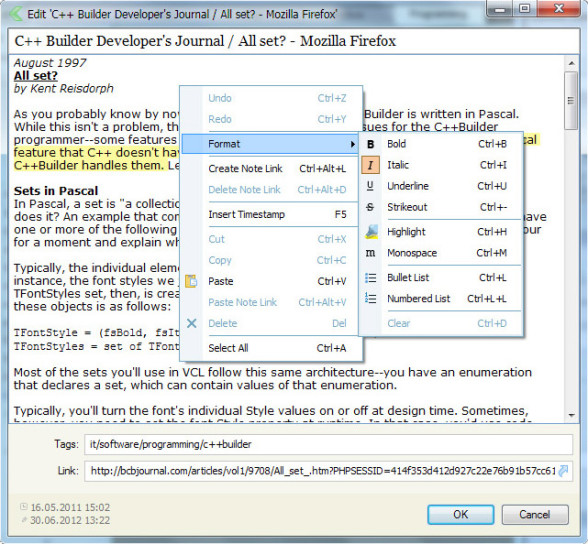Choose Paste Note Link menu entry
The height and width of the screenshot is (544, 588).
click(x=271, y=302)
